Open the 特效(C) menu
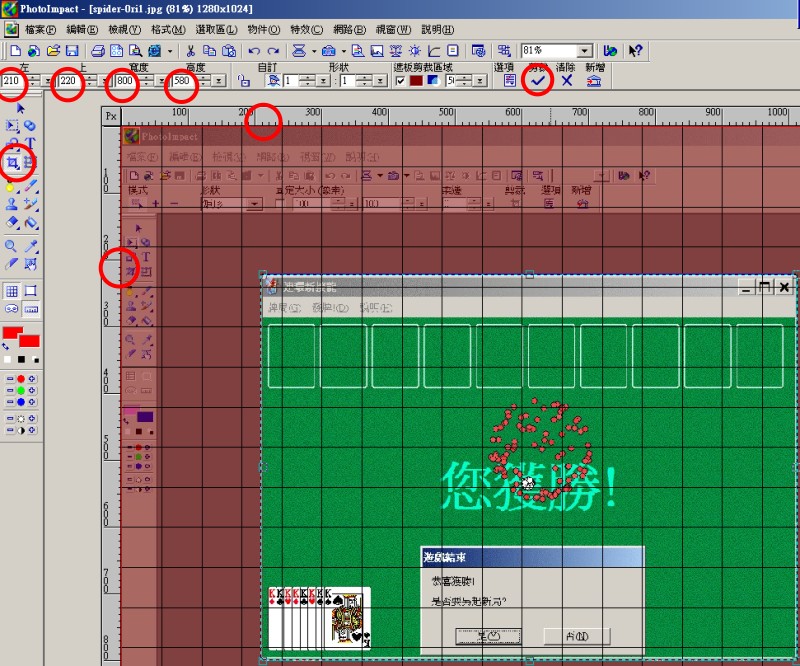Viewport: 800px width, 666px height. coord(307,30)
